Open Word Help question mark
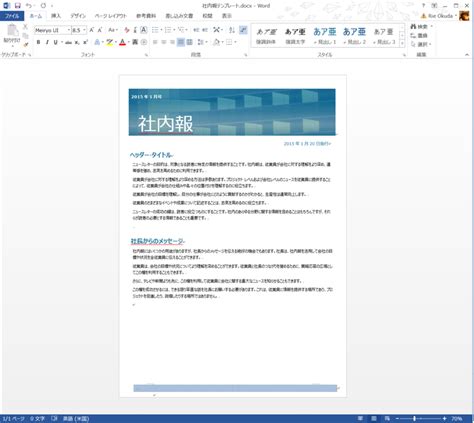 [x=423, y=6]
